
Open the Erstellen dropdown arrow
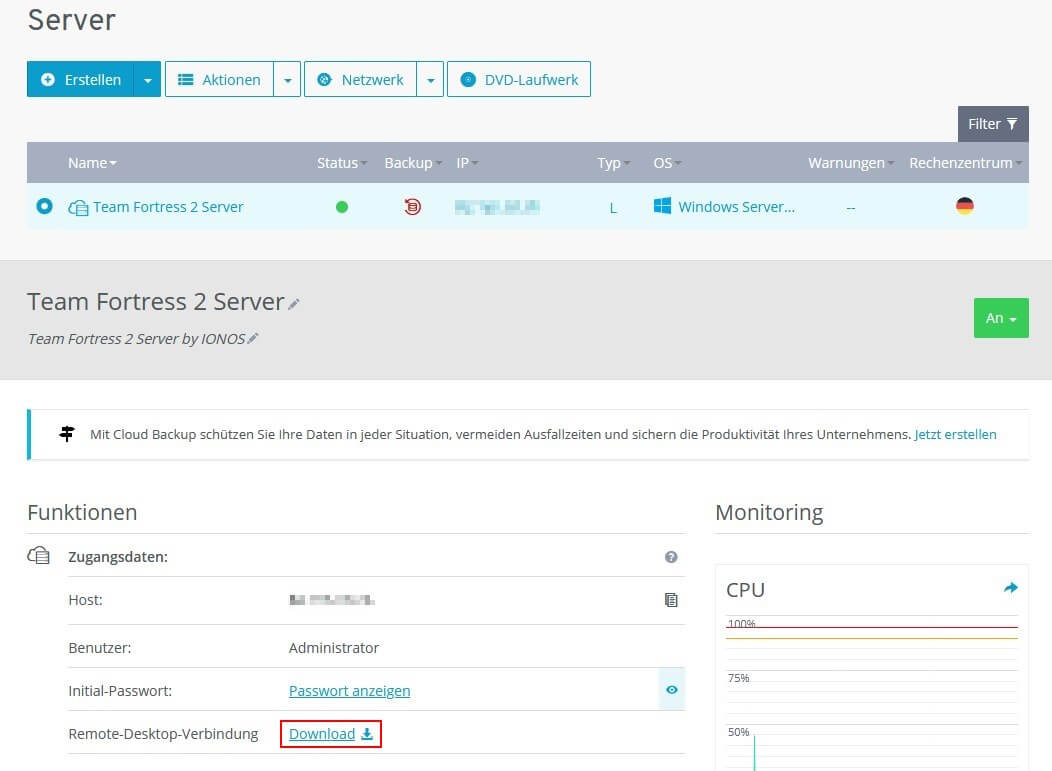click(148, 79)
